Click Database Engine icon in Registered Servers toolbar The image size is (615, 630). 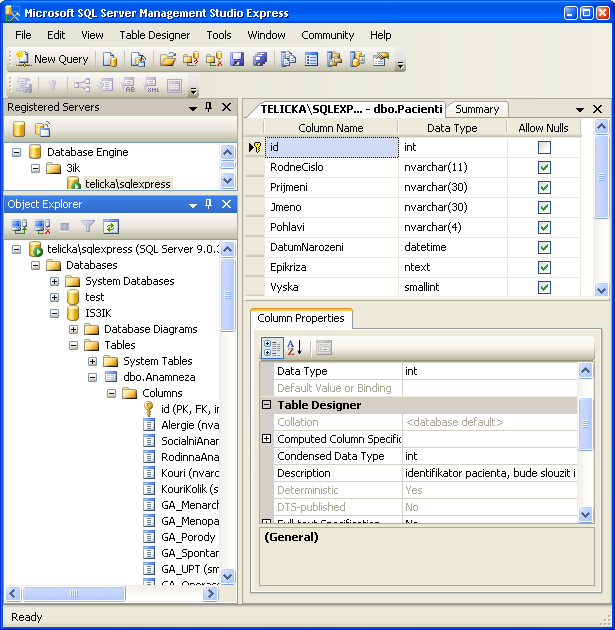(19, 129)
